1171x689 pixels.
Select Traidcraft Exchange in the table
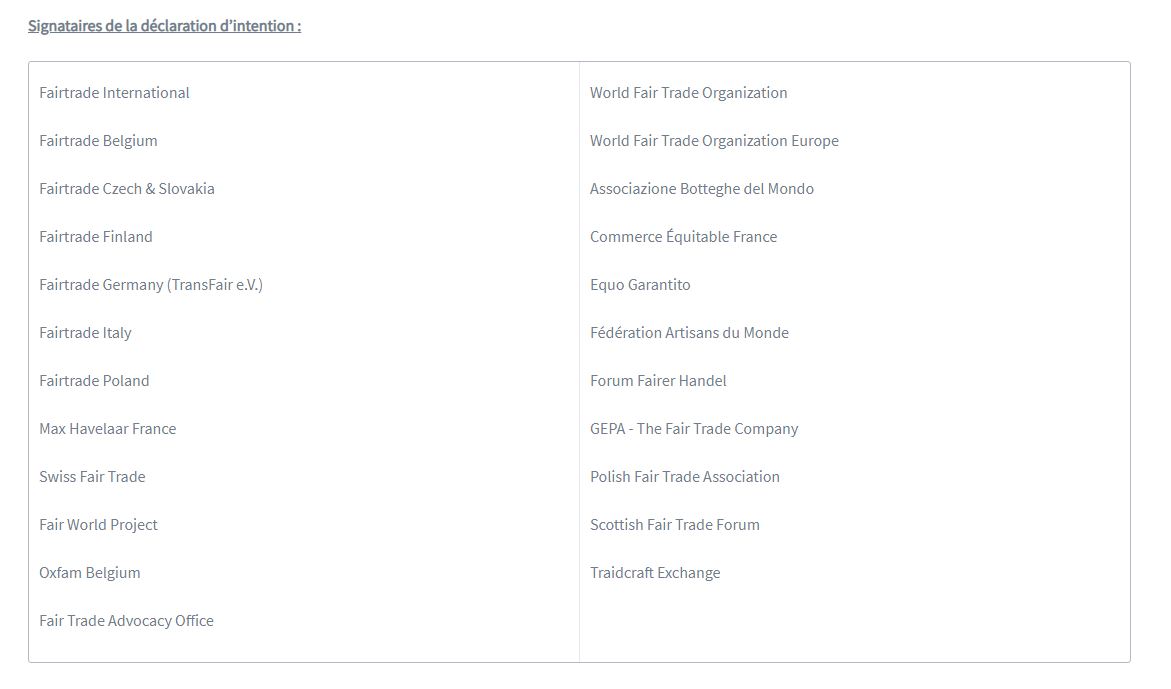655,573
